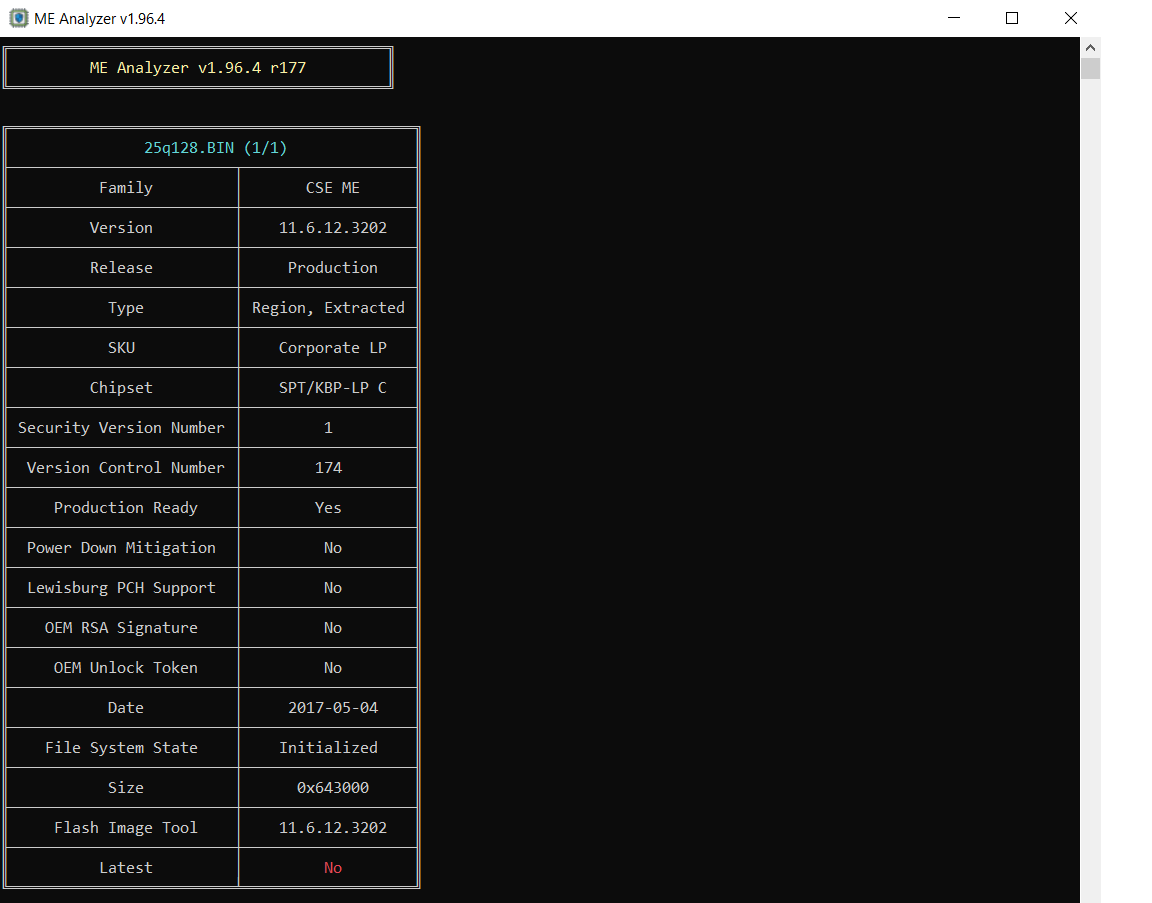The width and height of the screenshot is (1152, 903).
Task: Click the No value for OEM RSA Signature
Action: pos(333,627)
